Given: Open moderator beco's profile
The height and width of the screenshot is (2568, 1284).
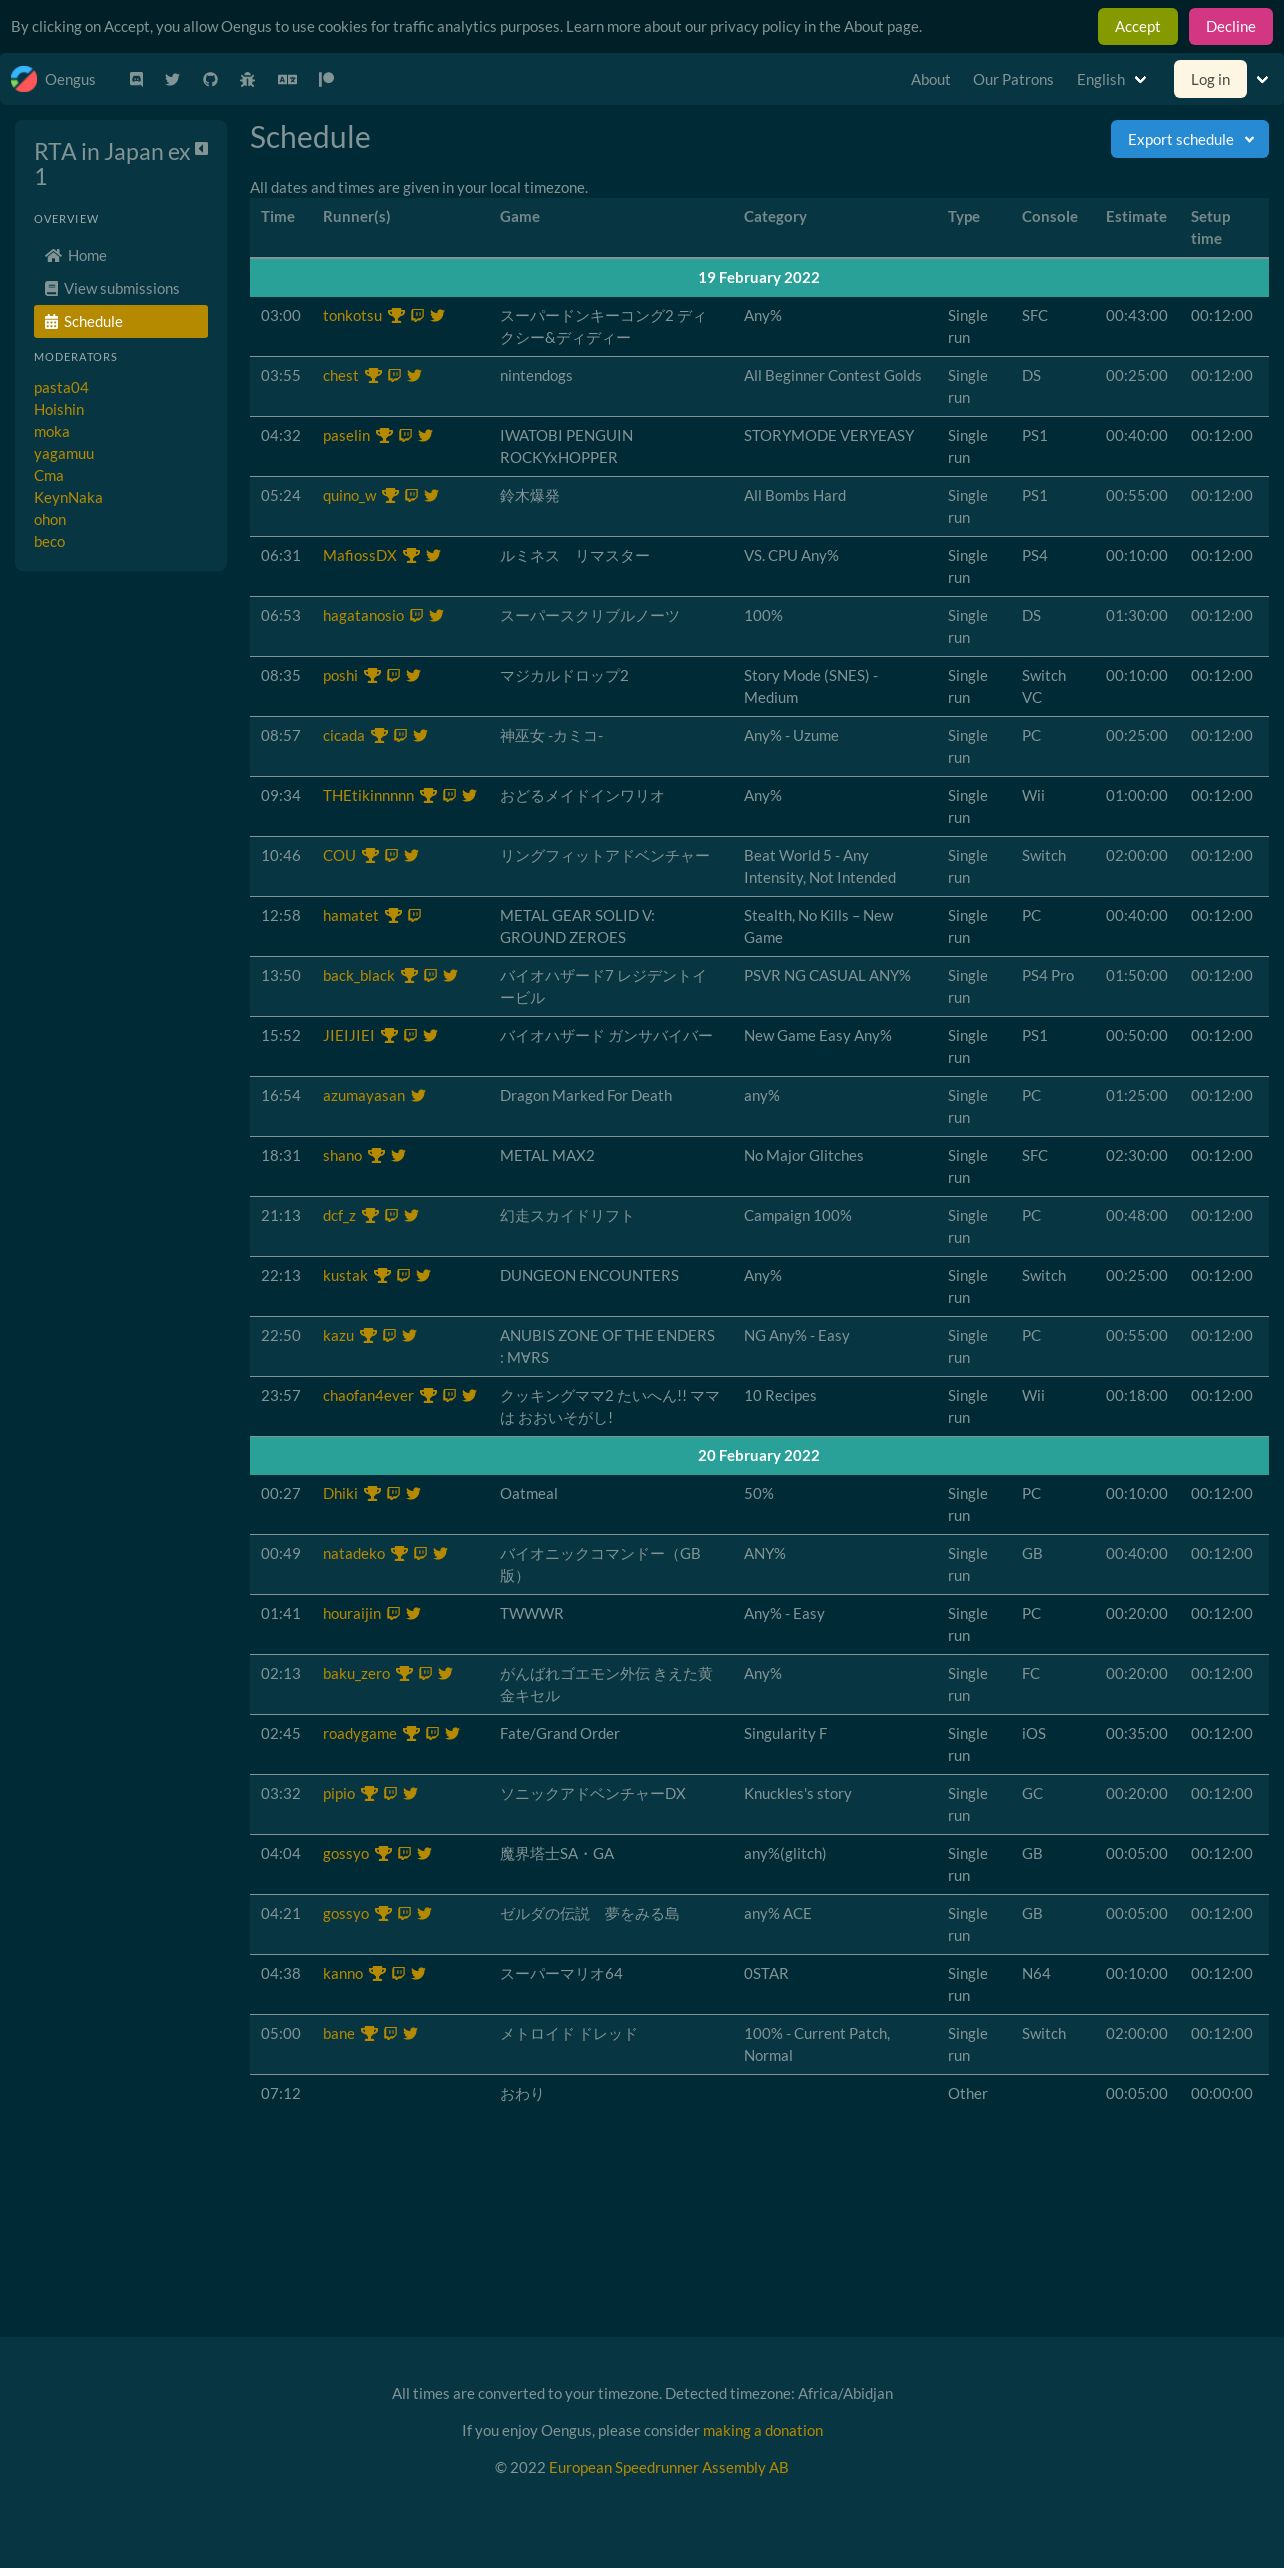Looking at the screenshot, I should coord(49,542).
